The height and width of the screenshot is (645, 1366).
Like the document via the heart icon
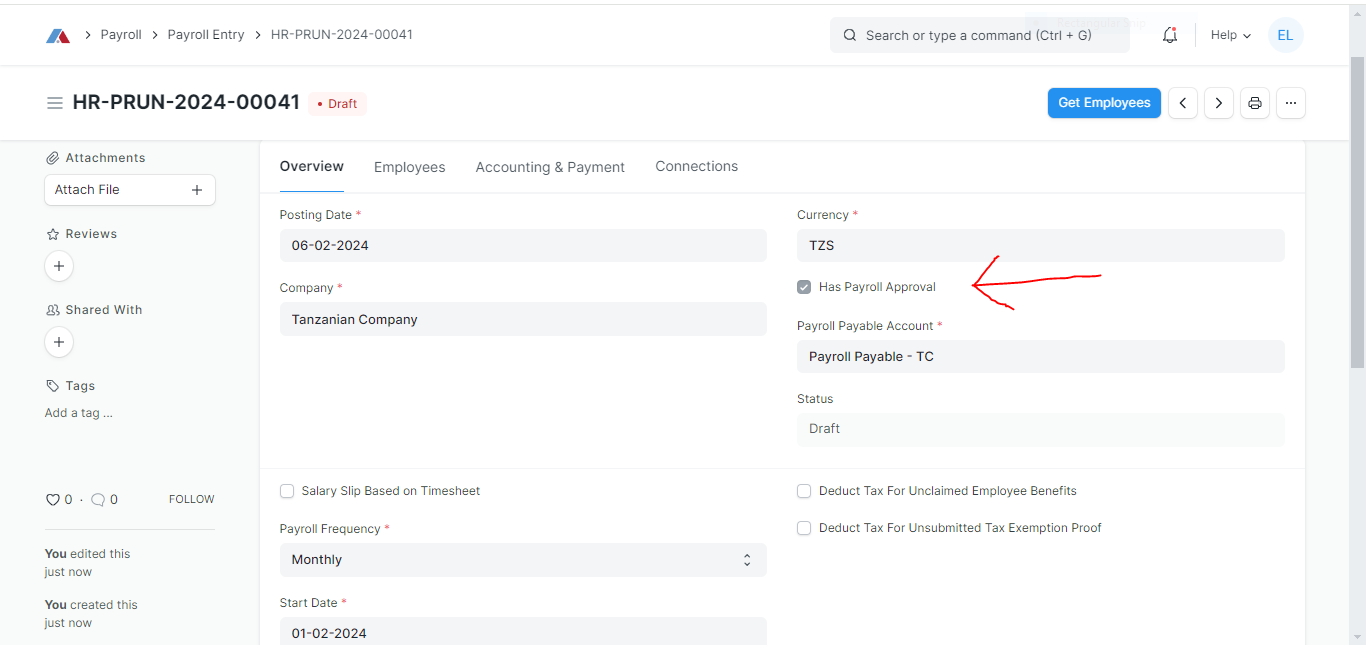tap(51, 499)
